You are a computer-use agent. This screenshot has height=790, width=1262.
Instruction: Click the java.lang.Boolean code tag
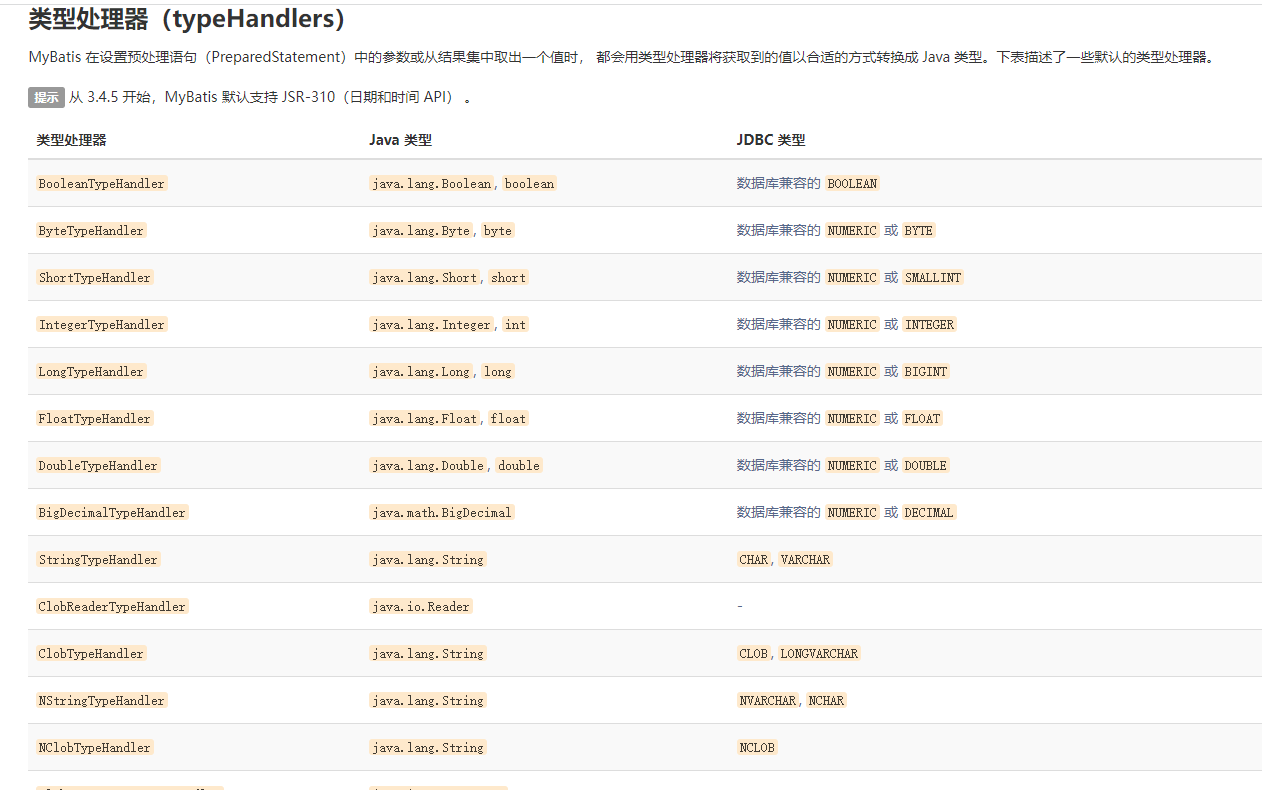tap(432, 183)
